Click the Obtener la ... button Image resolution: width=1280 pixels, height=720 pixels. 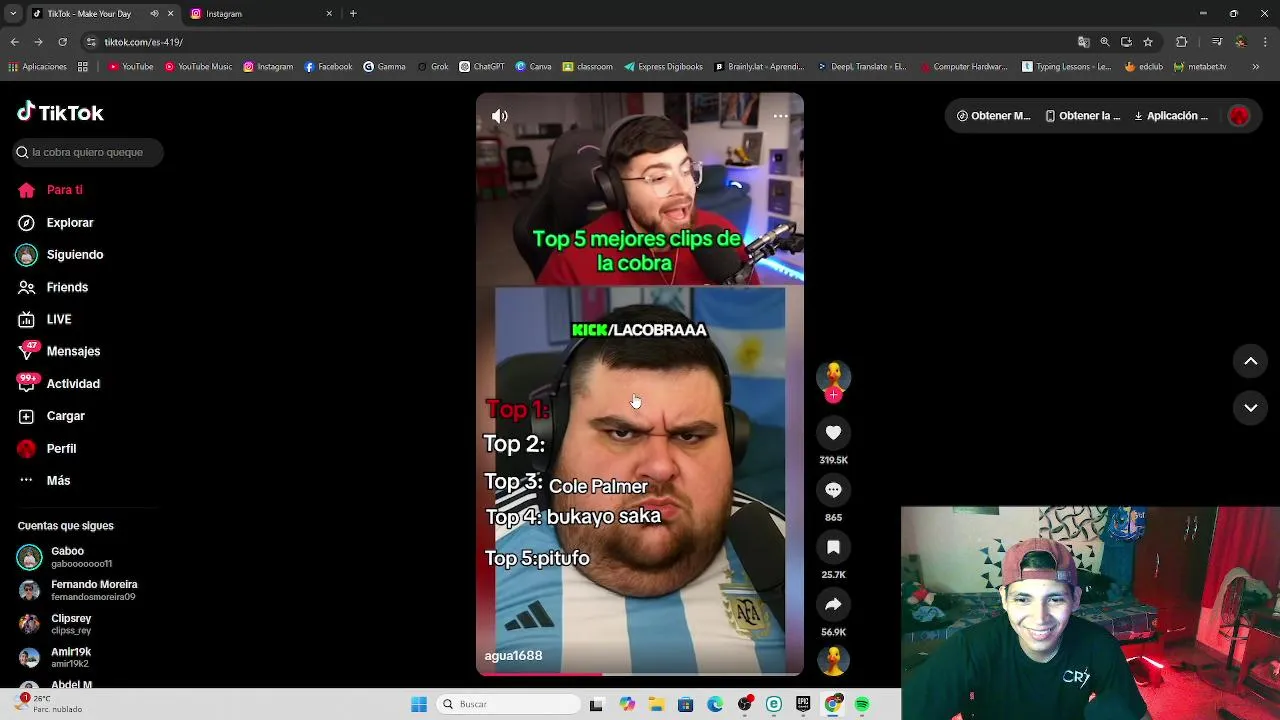coord(1083,116)
